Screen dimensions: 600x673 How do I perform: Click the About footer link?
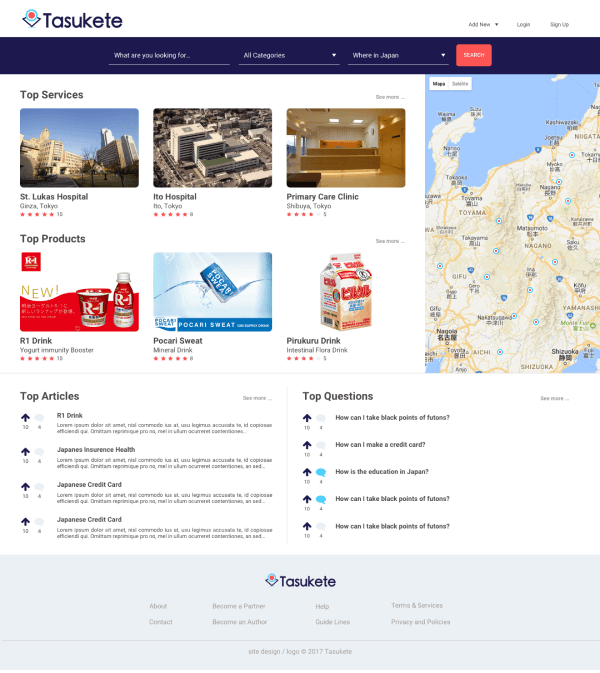click(x=158, y=606)
